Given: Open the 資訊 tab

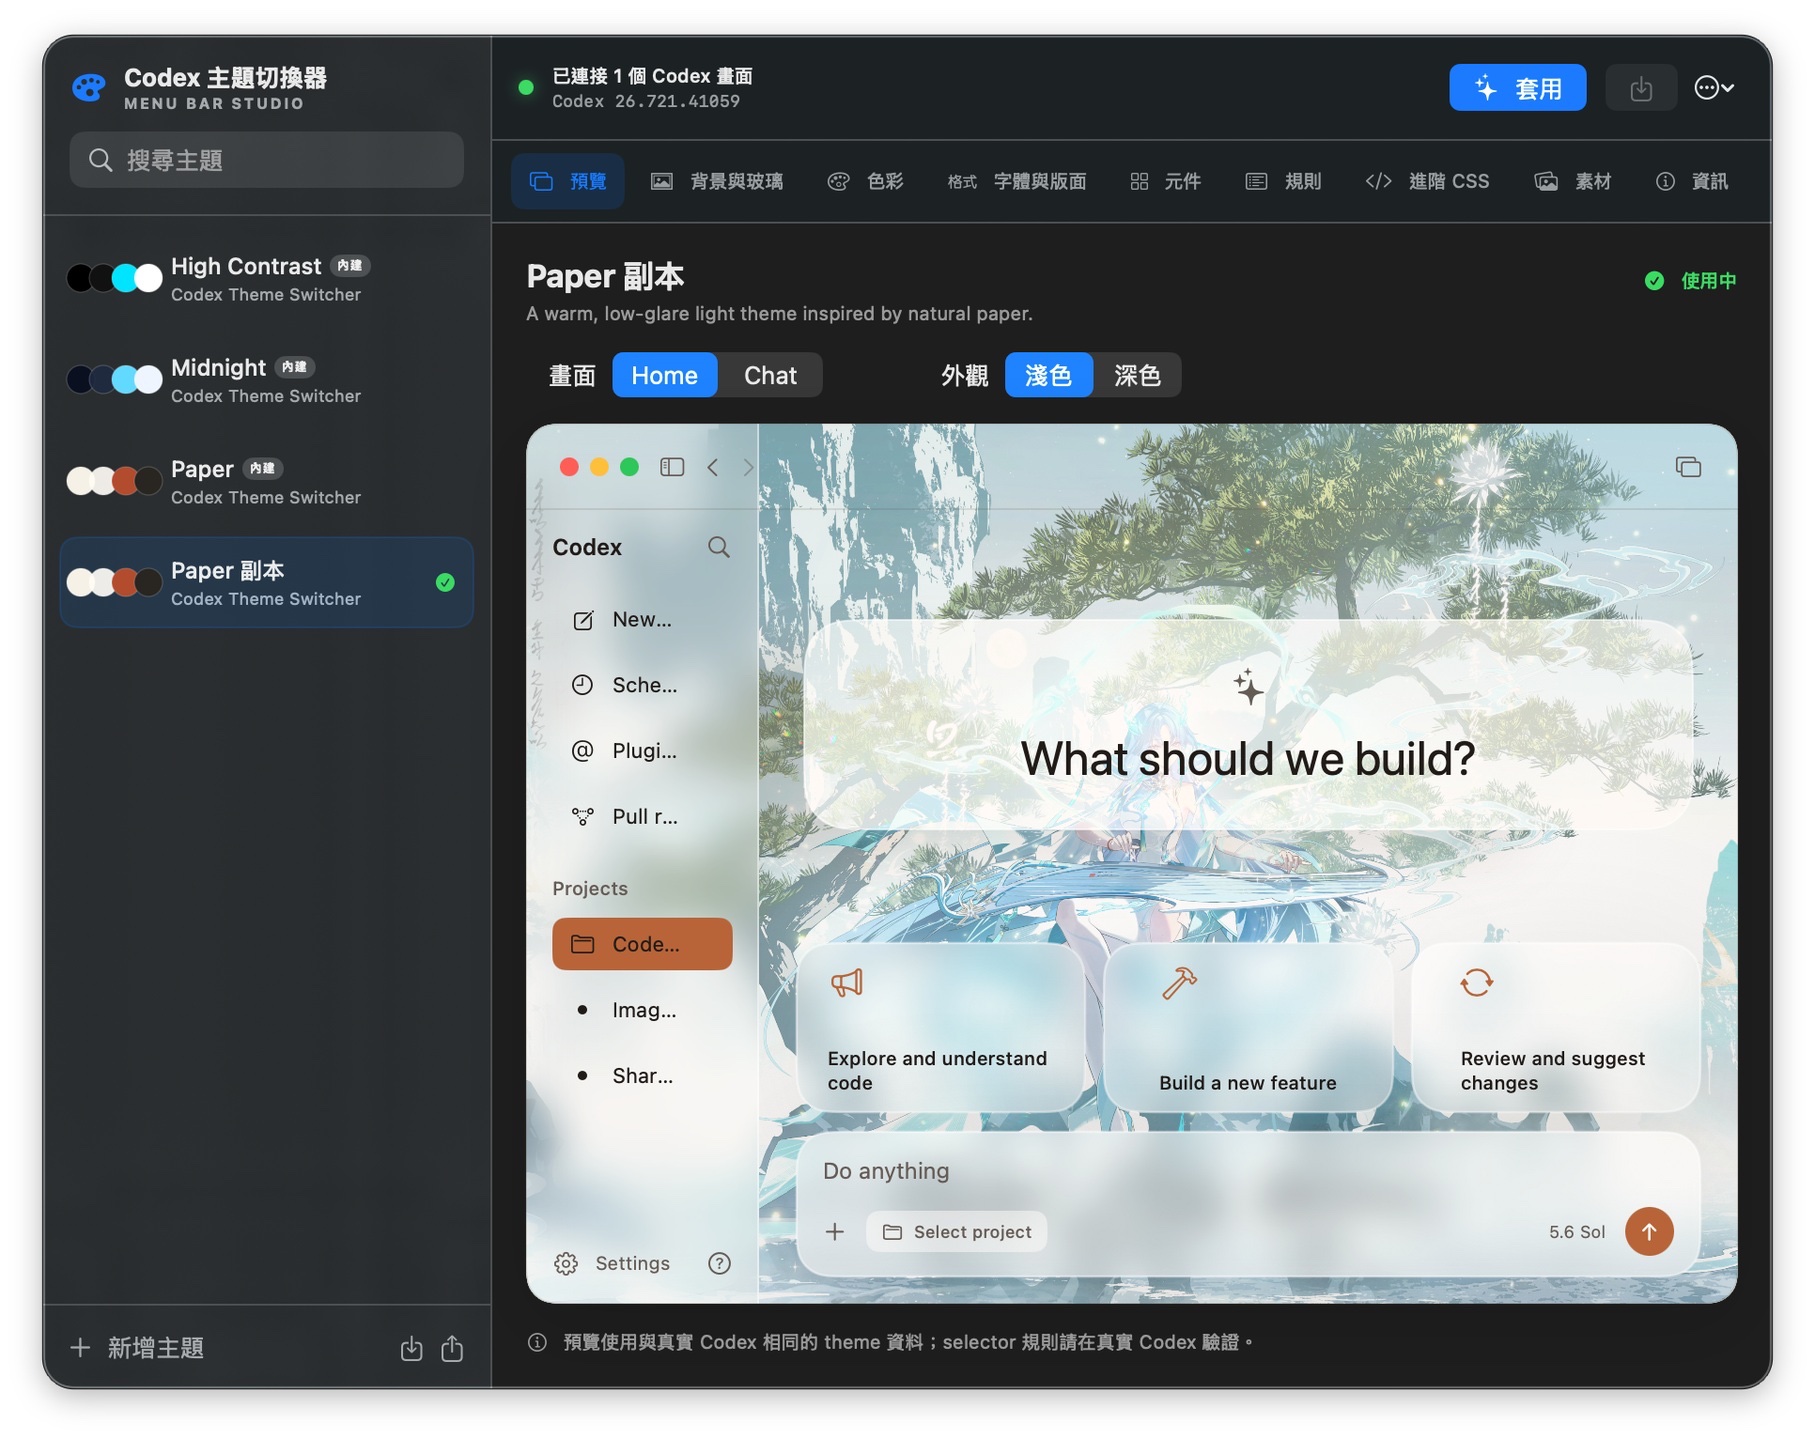Looking at the screenshot, I should coord(1692,181).
